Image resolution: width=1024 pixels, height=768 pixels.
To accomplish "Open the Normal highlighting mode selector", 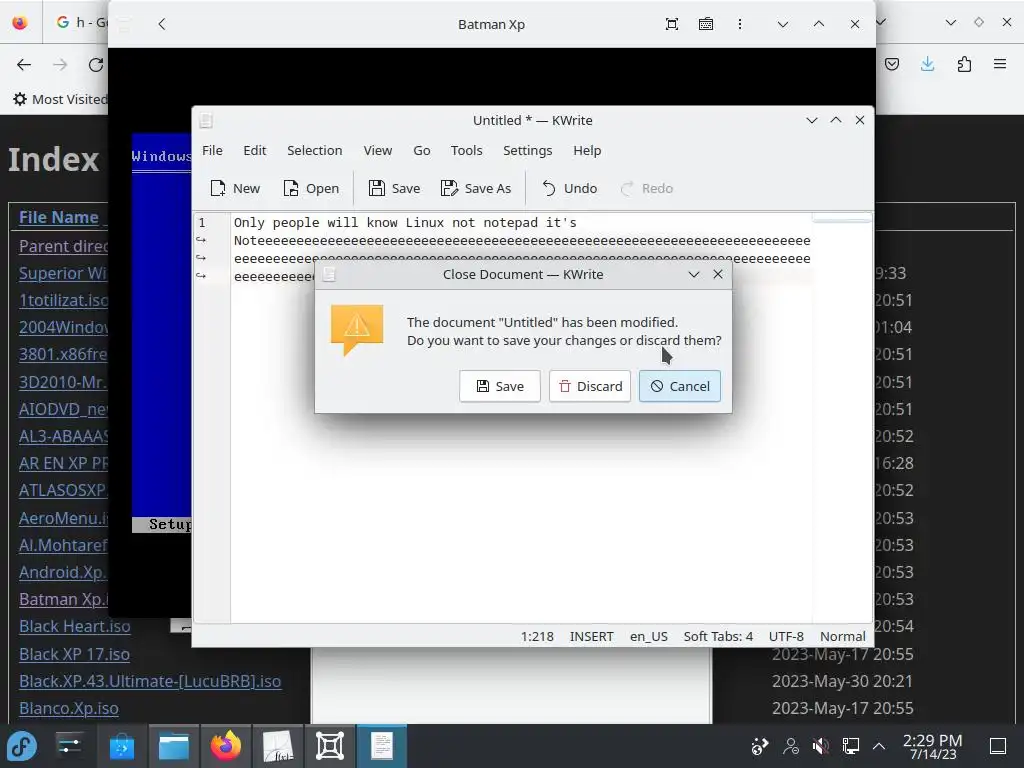I will pos(842,636).
